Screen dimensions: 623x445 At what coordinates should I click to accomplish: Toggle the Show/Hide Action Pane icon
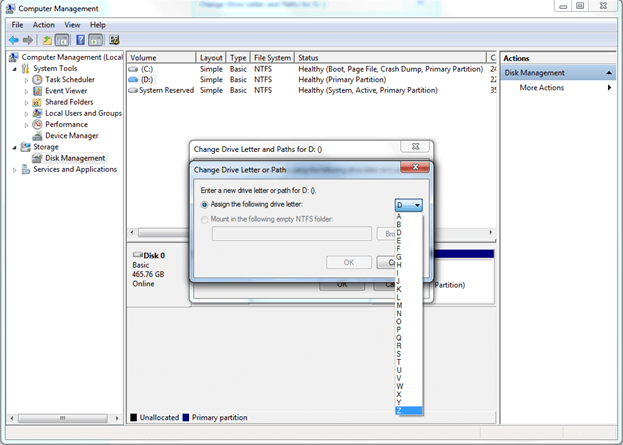pyautogui.click(x=95, y=40)
